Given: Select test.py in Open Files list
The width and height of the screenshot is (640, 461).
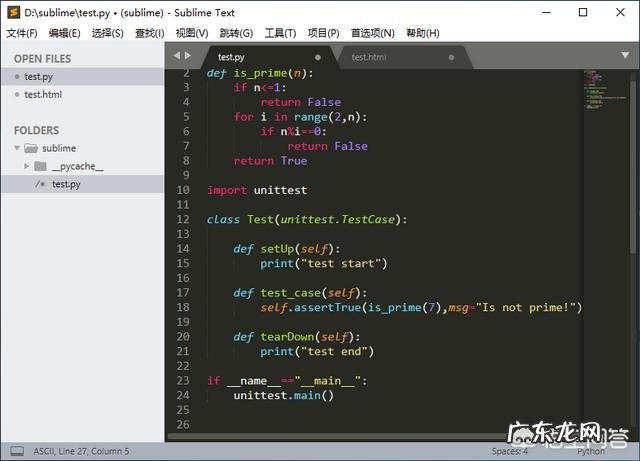Looking at the screenshot, I should [82, 76].
